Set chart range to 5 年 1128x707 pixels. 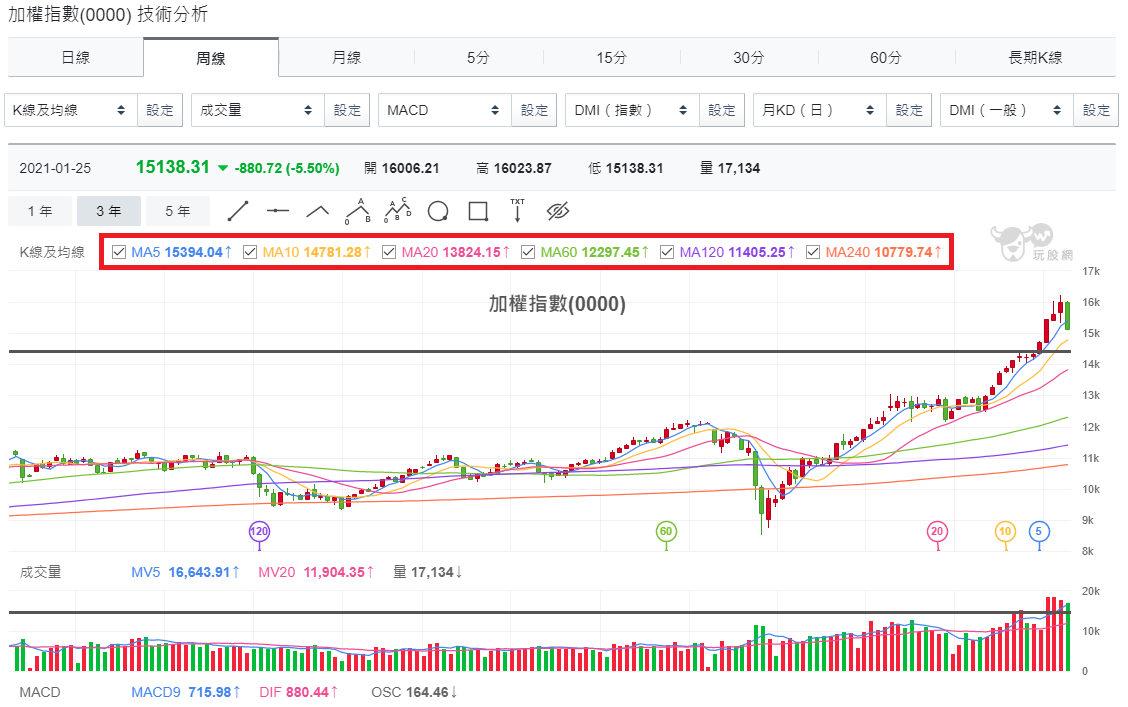[x=178, y=211]
